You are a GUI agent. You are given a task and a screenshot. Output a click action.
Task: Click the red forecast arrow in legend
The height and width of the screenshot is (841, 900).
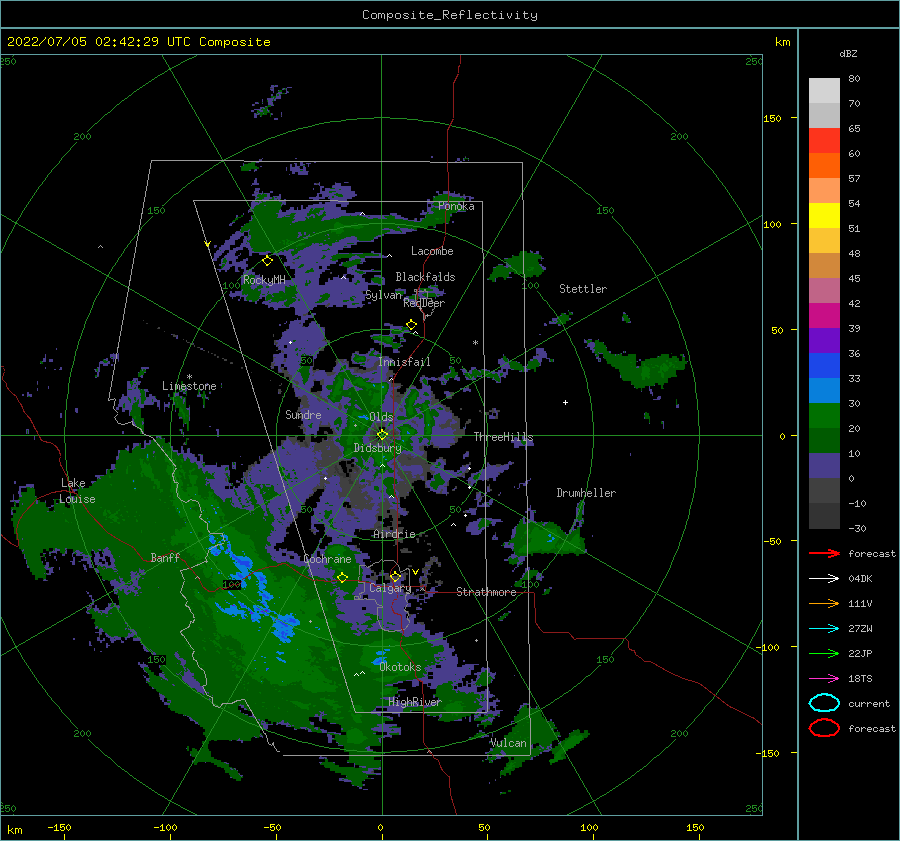click(x=824, y=553)
